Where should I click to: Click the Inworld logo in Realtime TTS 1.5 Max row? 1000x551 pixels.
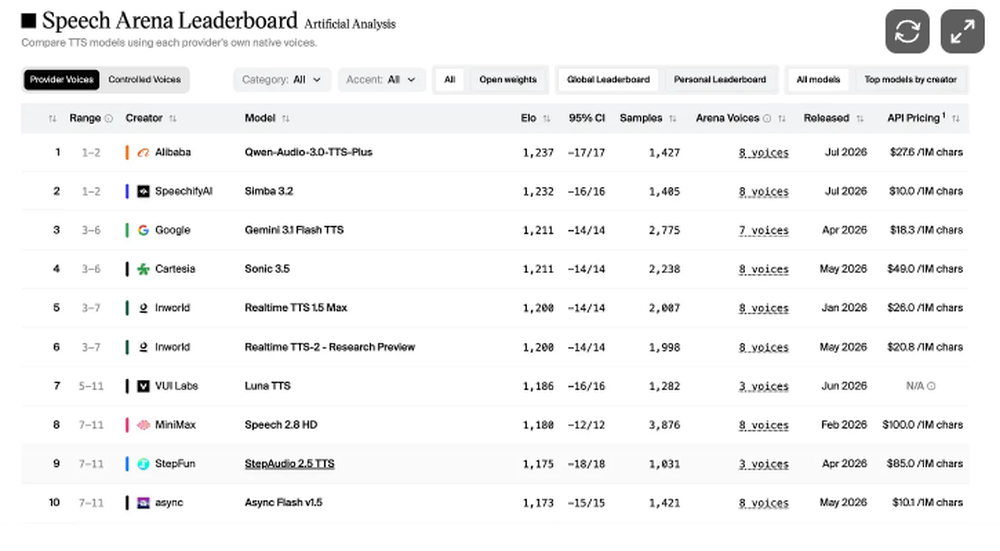click(143, 308)
